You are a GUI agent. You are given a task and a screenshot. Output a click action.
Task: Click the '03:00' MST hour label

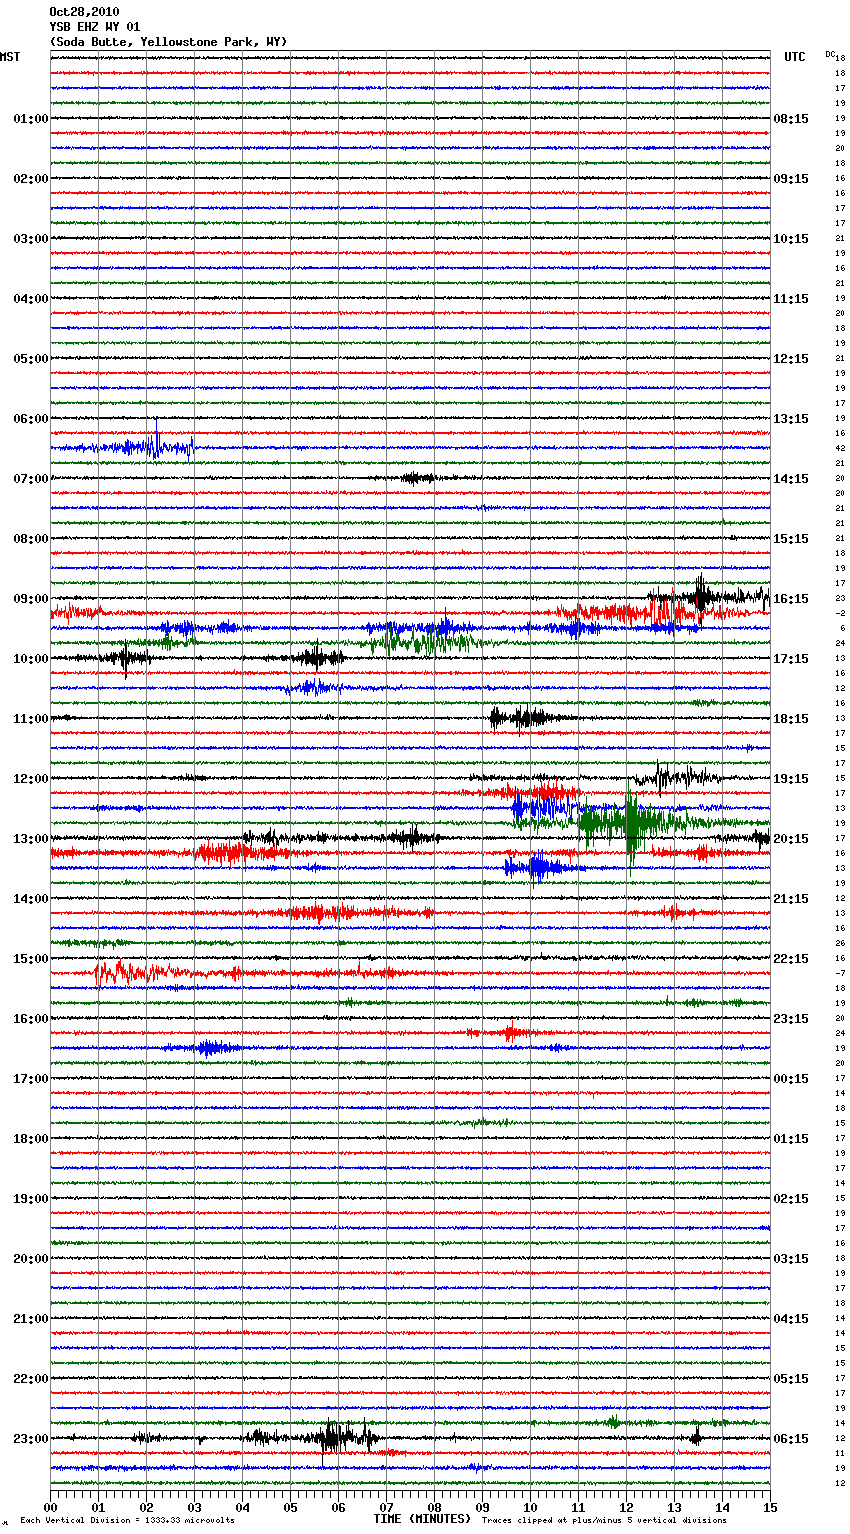click(30, 239)
